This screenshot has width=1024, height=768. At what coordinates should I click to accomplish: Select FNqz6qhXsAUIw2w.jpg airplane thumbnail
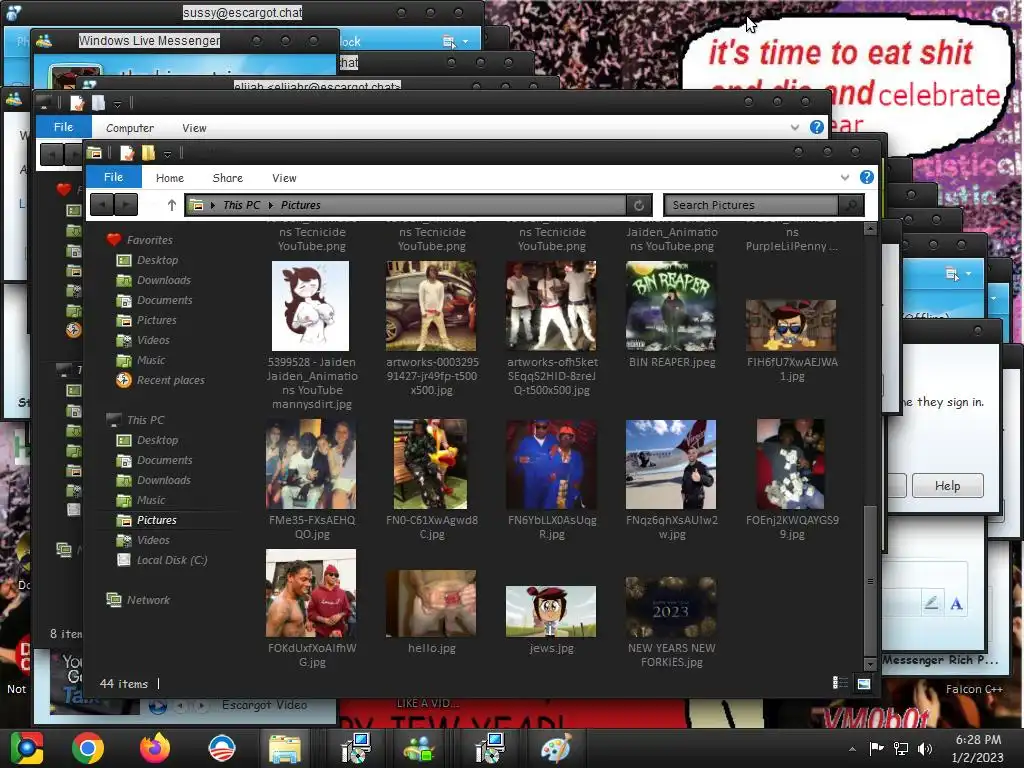pyautogui.click(x=671, y=464)
